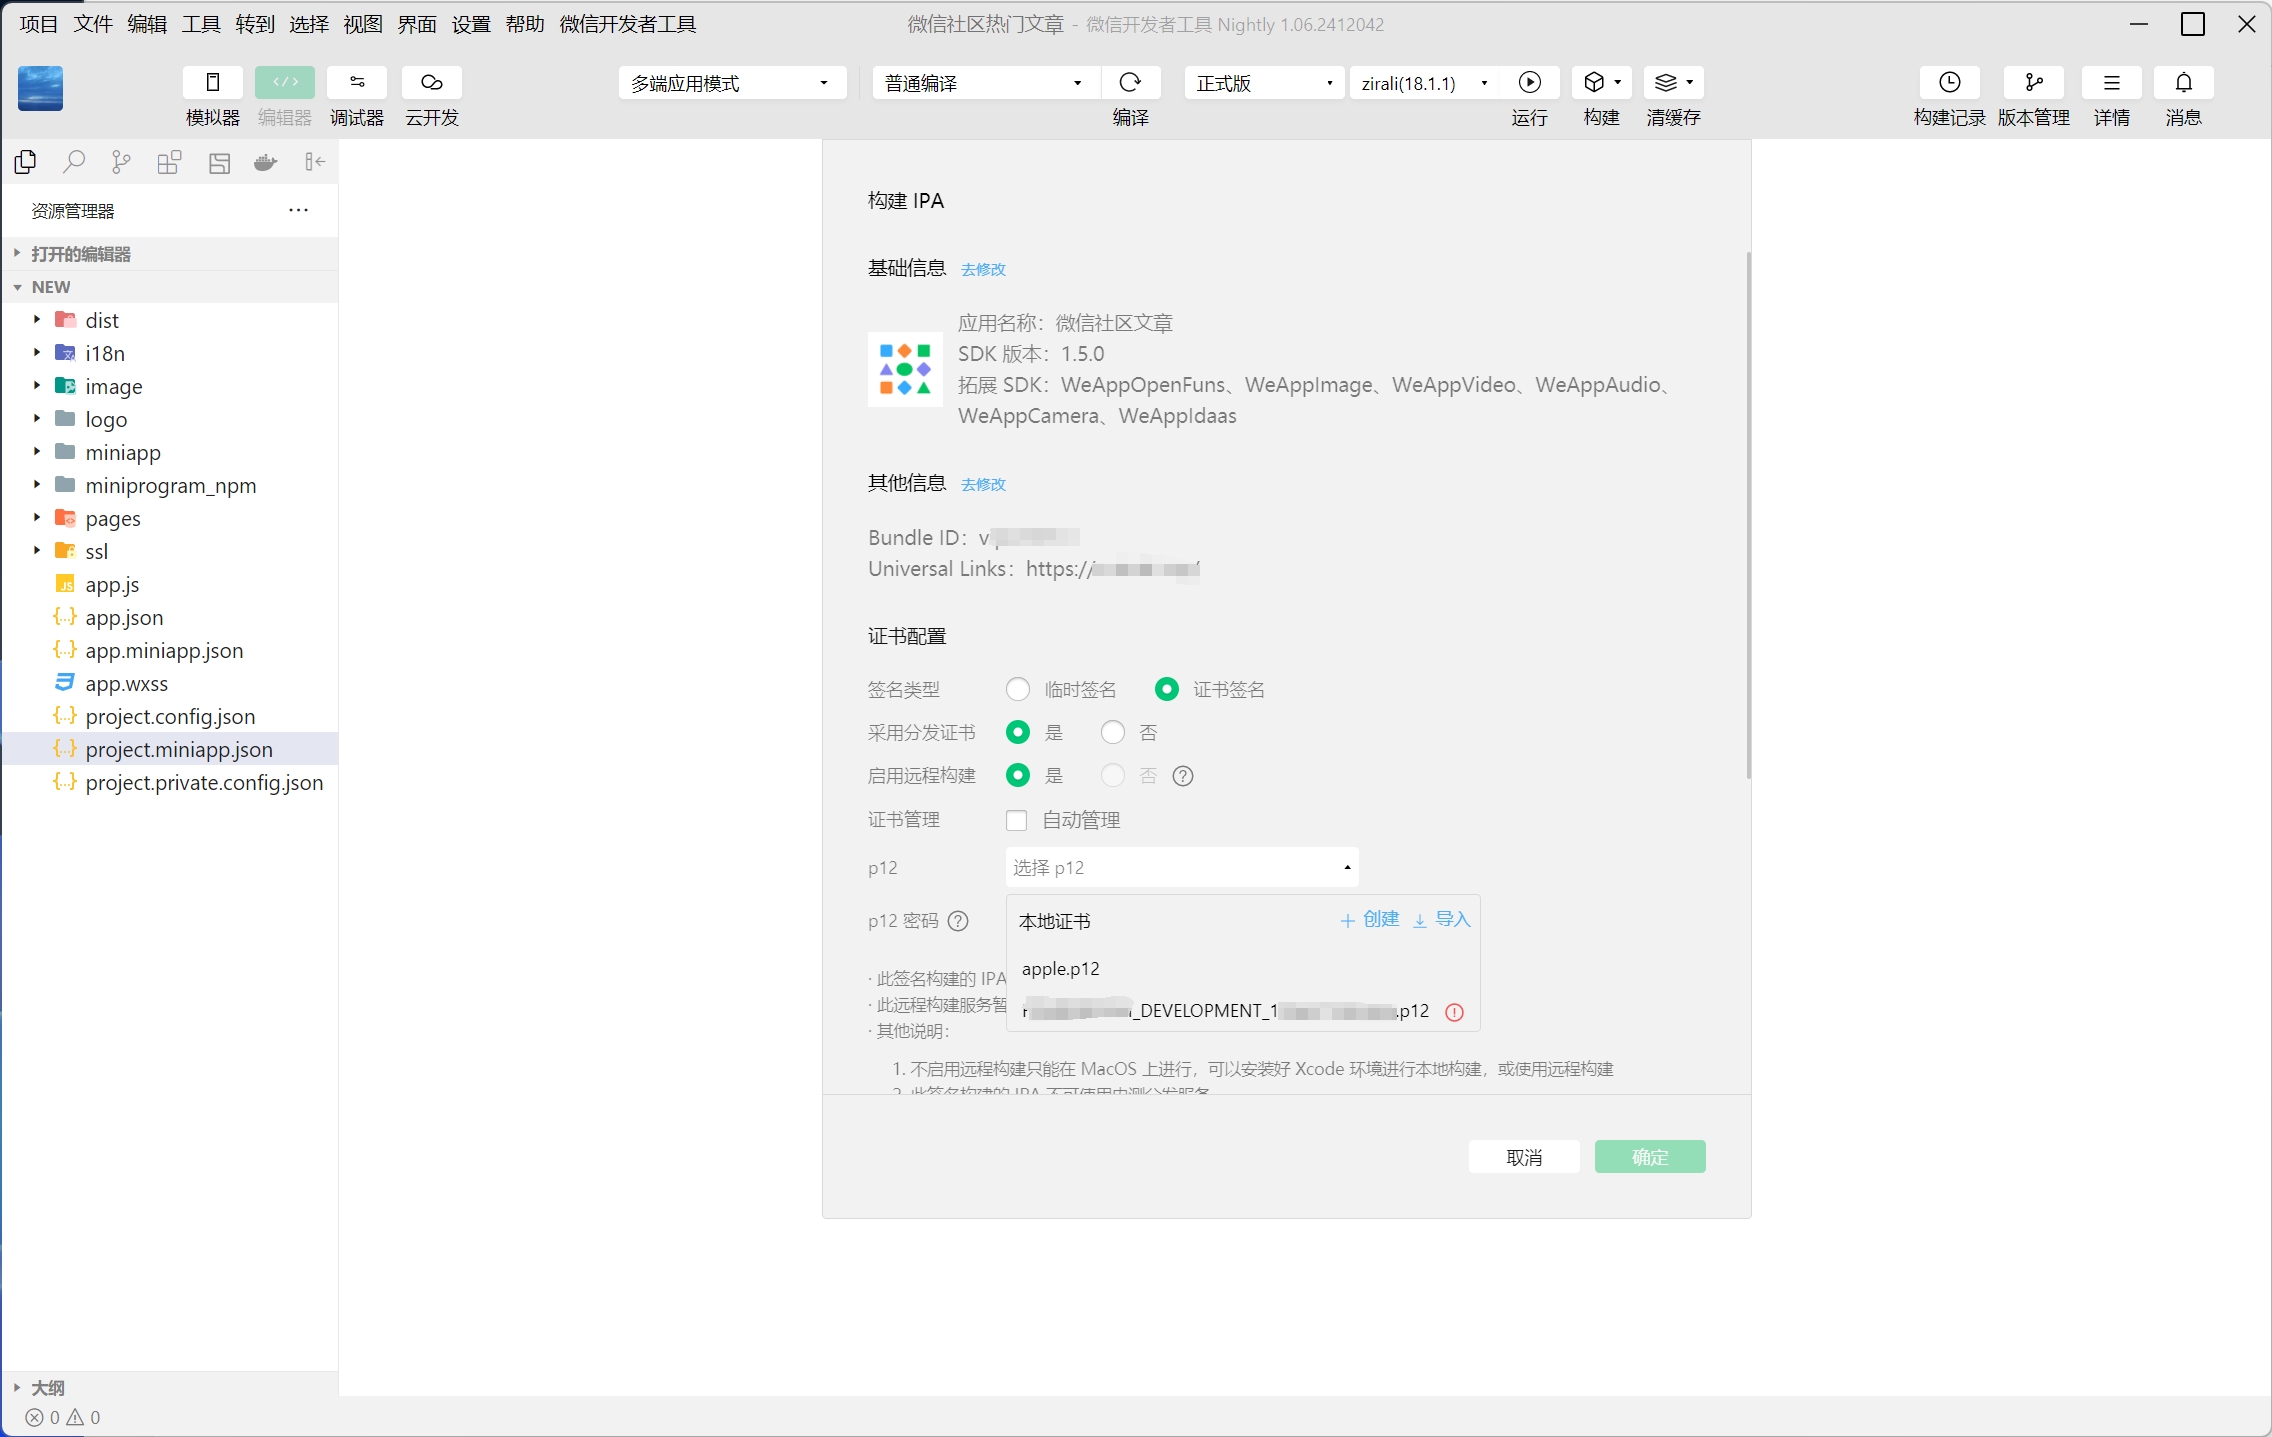Open Details (详情) icon
The height and width of the screenshot is (1437, 2272).
(x=2111, y=82)
